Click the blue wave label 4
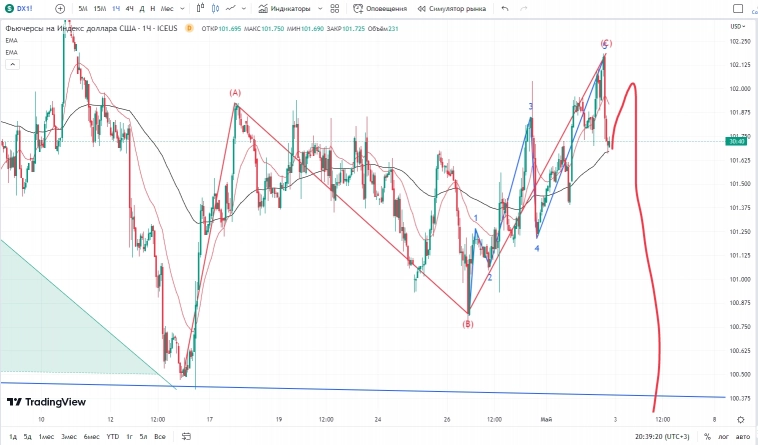The image size is (758, 445). [537, 248]
